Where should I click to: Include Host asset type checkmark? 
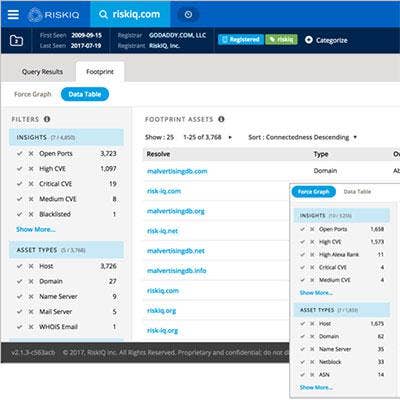20,266
